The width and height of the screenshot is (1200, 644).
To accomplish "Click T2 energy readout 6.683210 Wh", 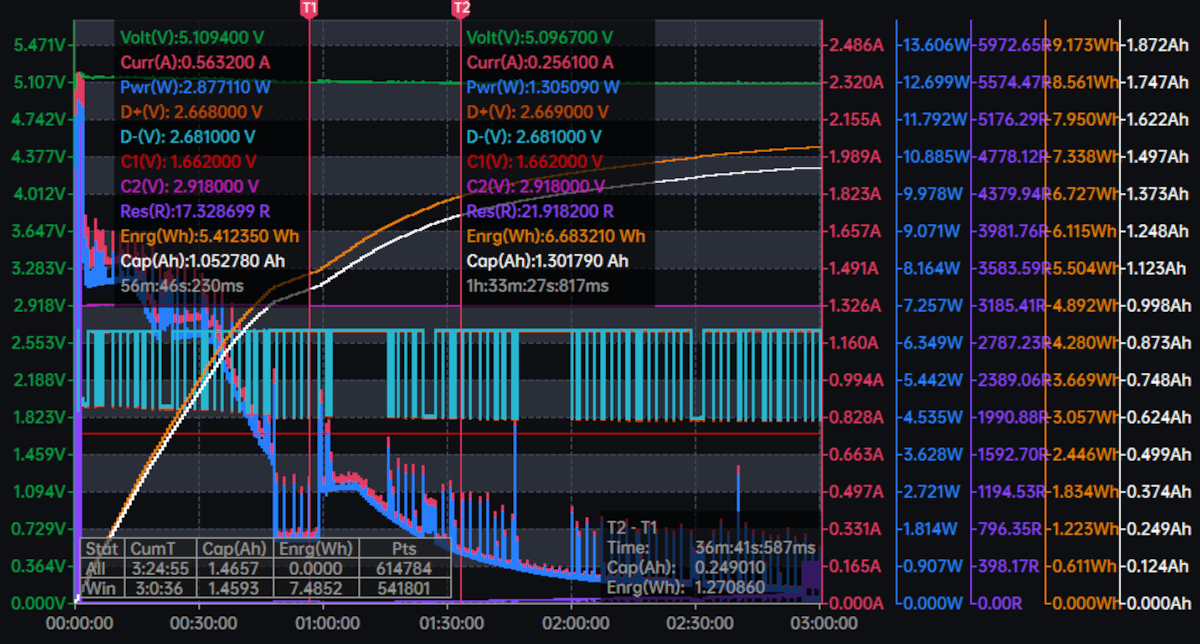I will tap(556, 236).
